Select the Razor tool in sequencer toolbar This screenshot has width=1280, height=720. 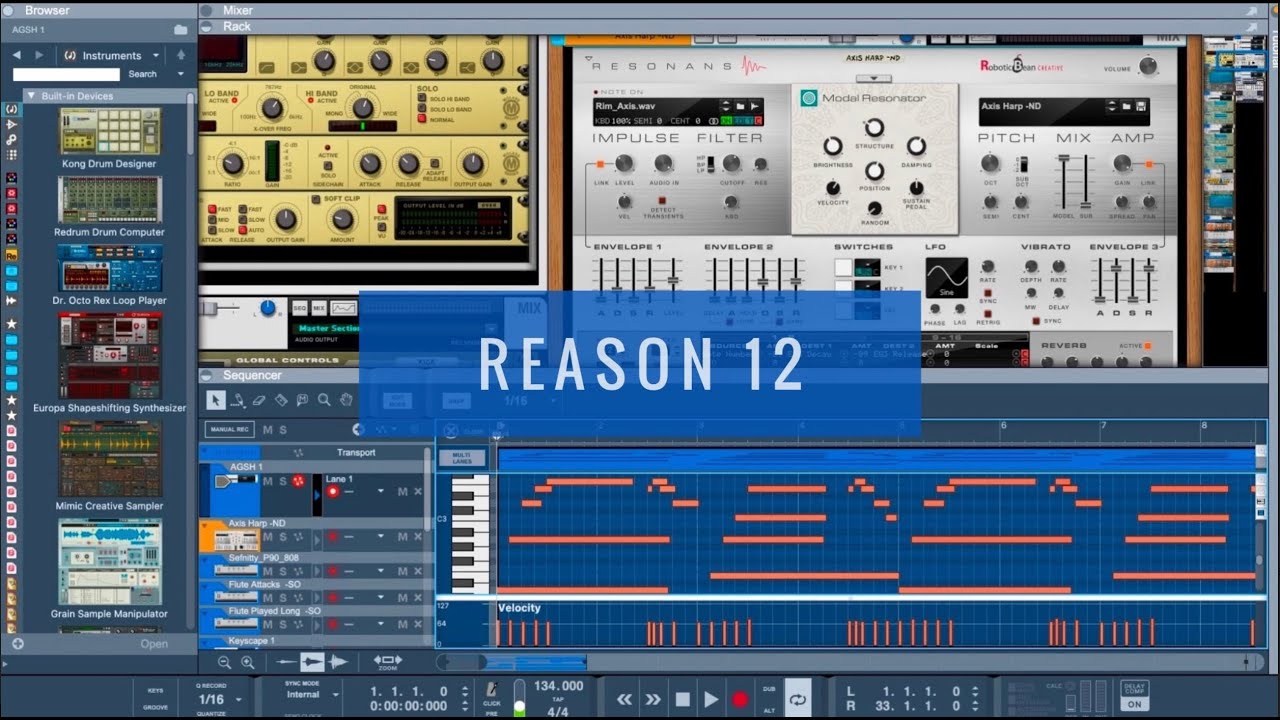pos(281,400)
